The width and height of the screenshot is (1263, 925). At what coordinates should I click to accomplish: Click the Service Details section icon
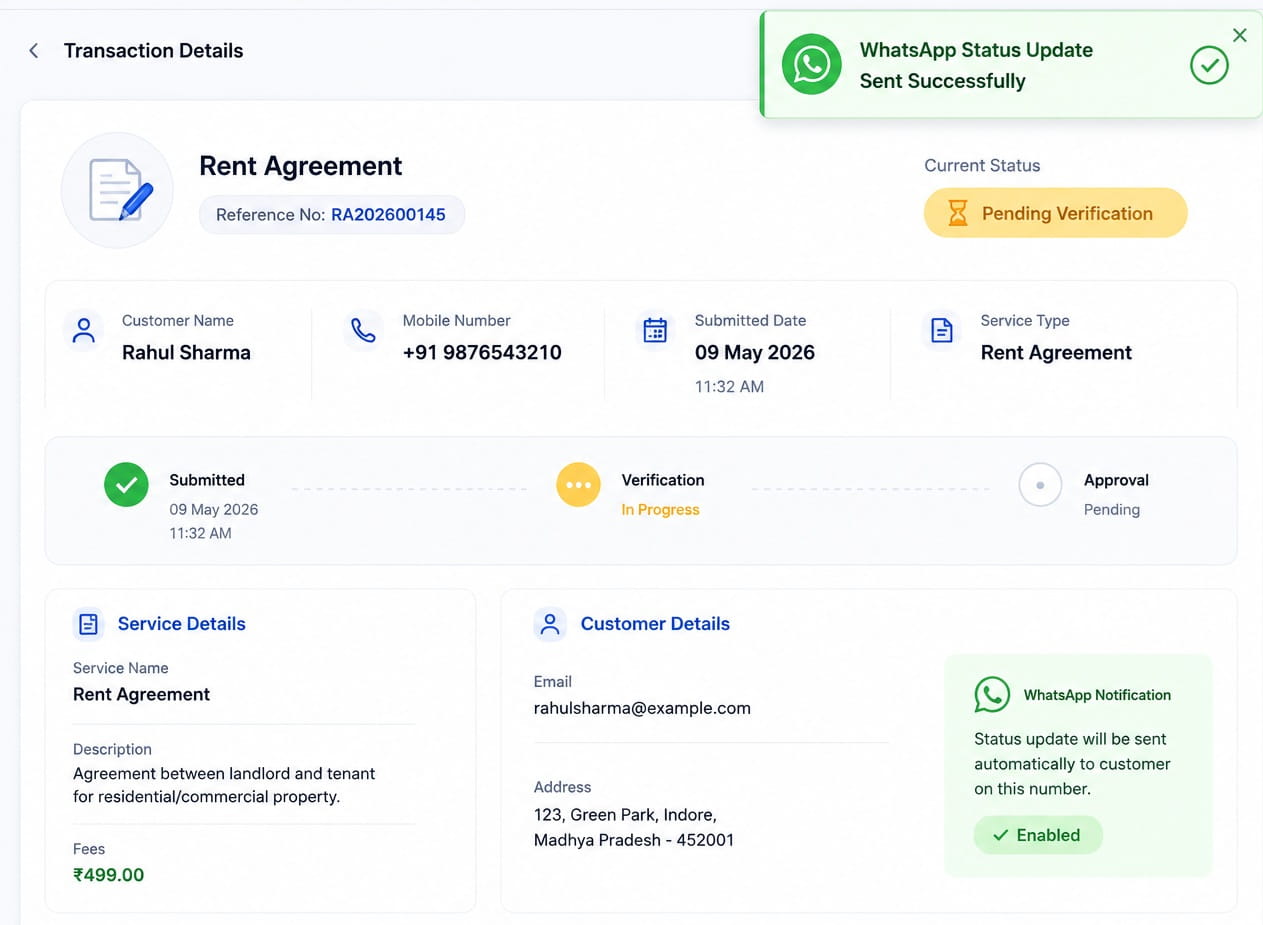[88, 624]
